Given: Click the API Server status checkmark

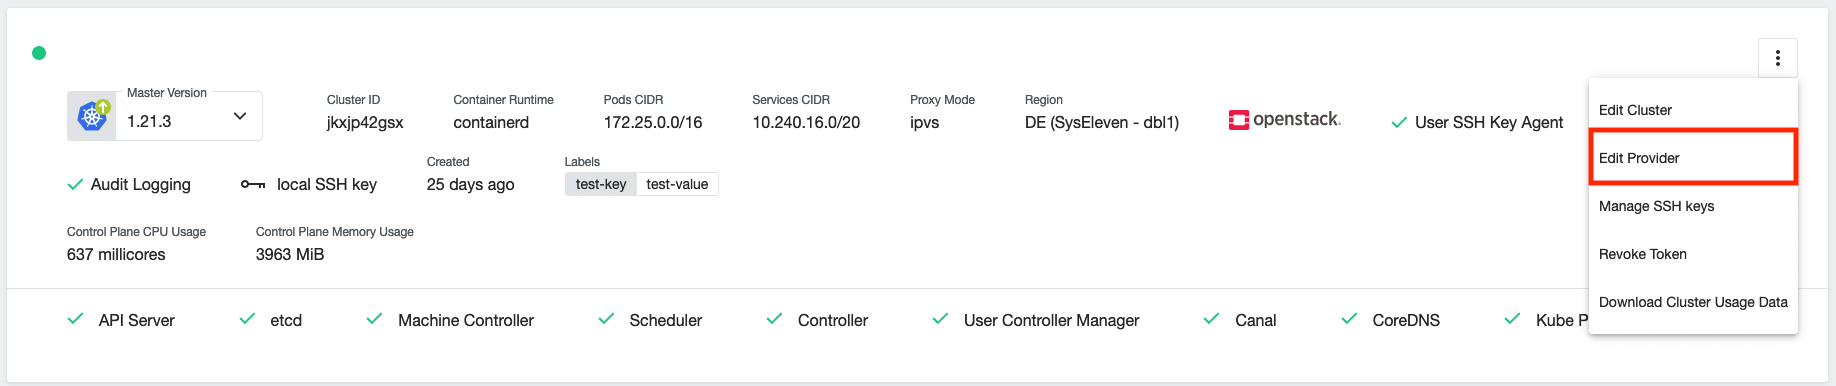Looking at the screenshot, I should (x=75, y=319).
